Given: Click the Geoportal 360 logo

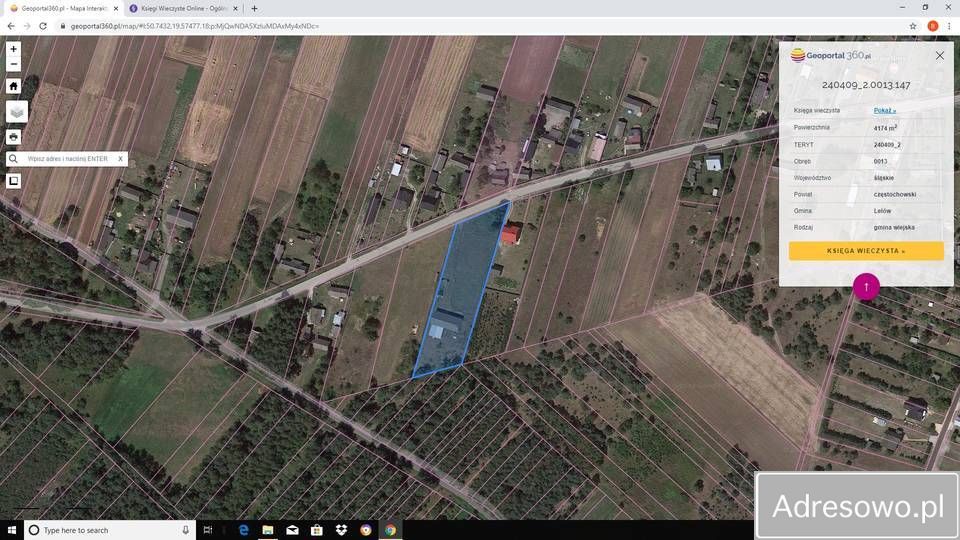Looking at the screenshot, I should [830, 55].
